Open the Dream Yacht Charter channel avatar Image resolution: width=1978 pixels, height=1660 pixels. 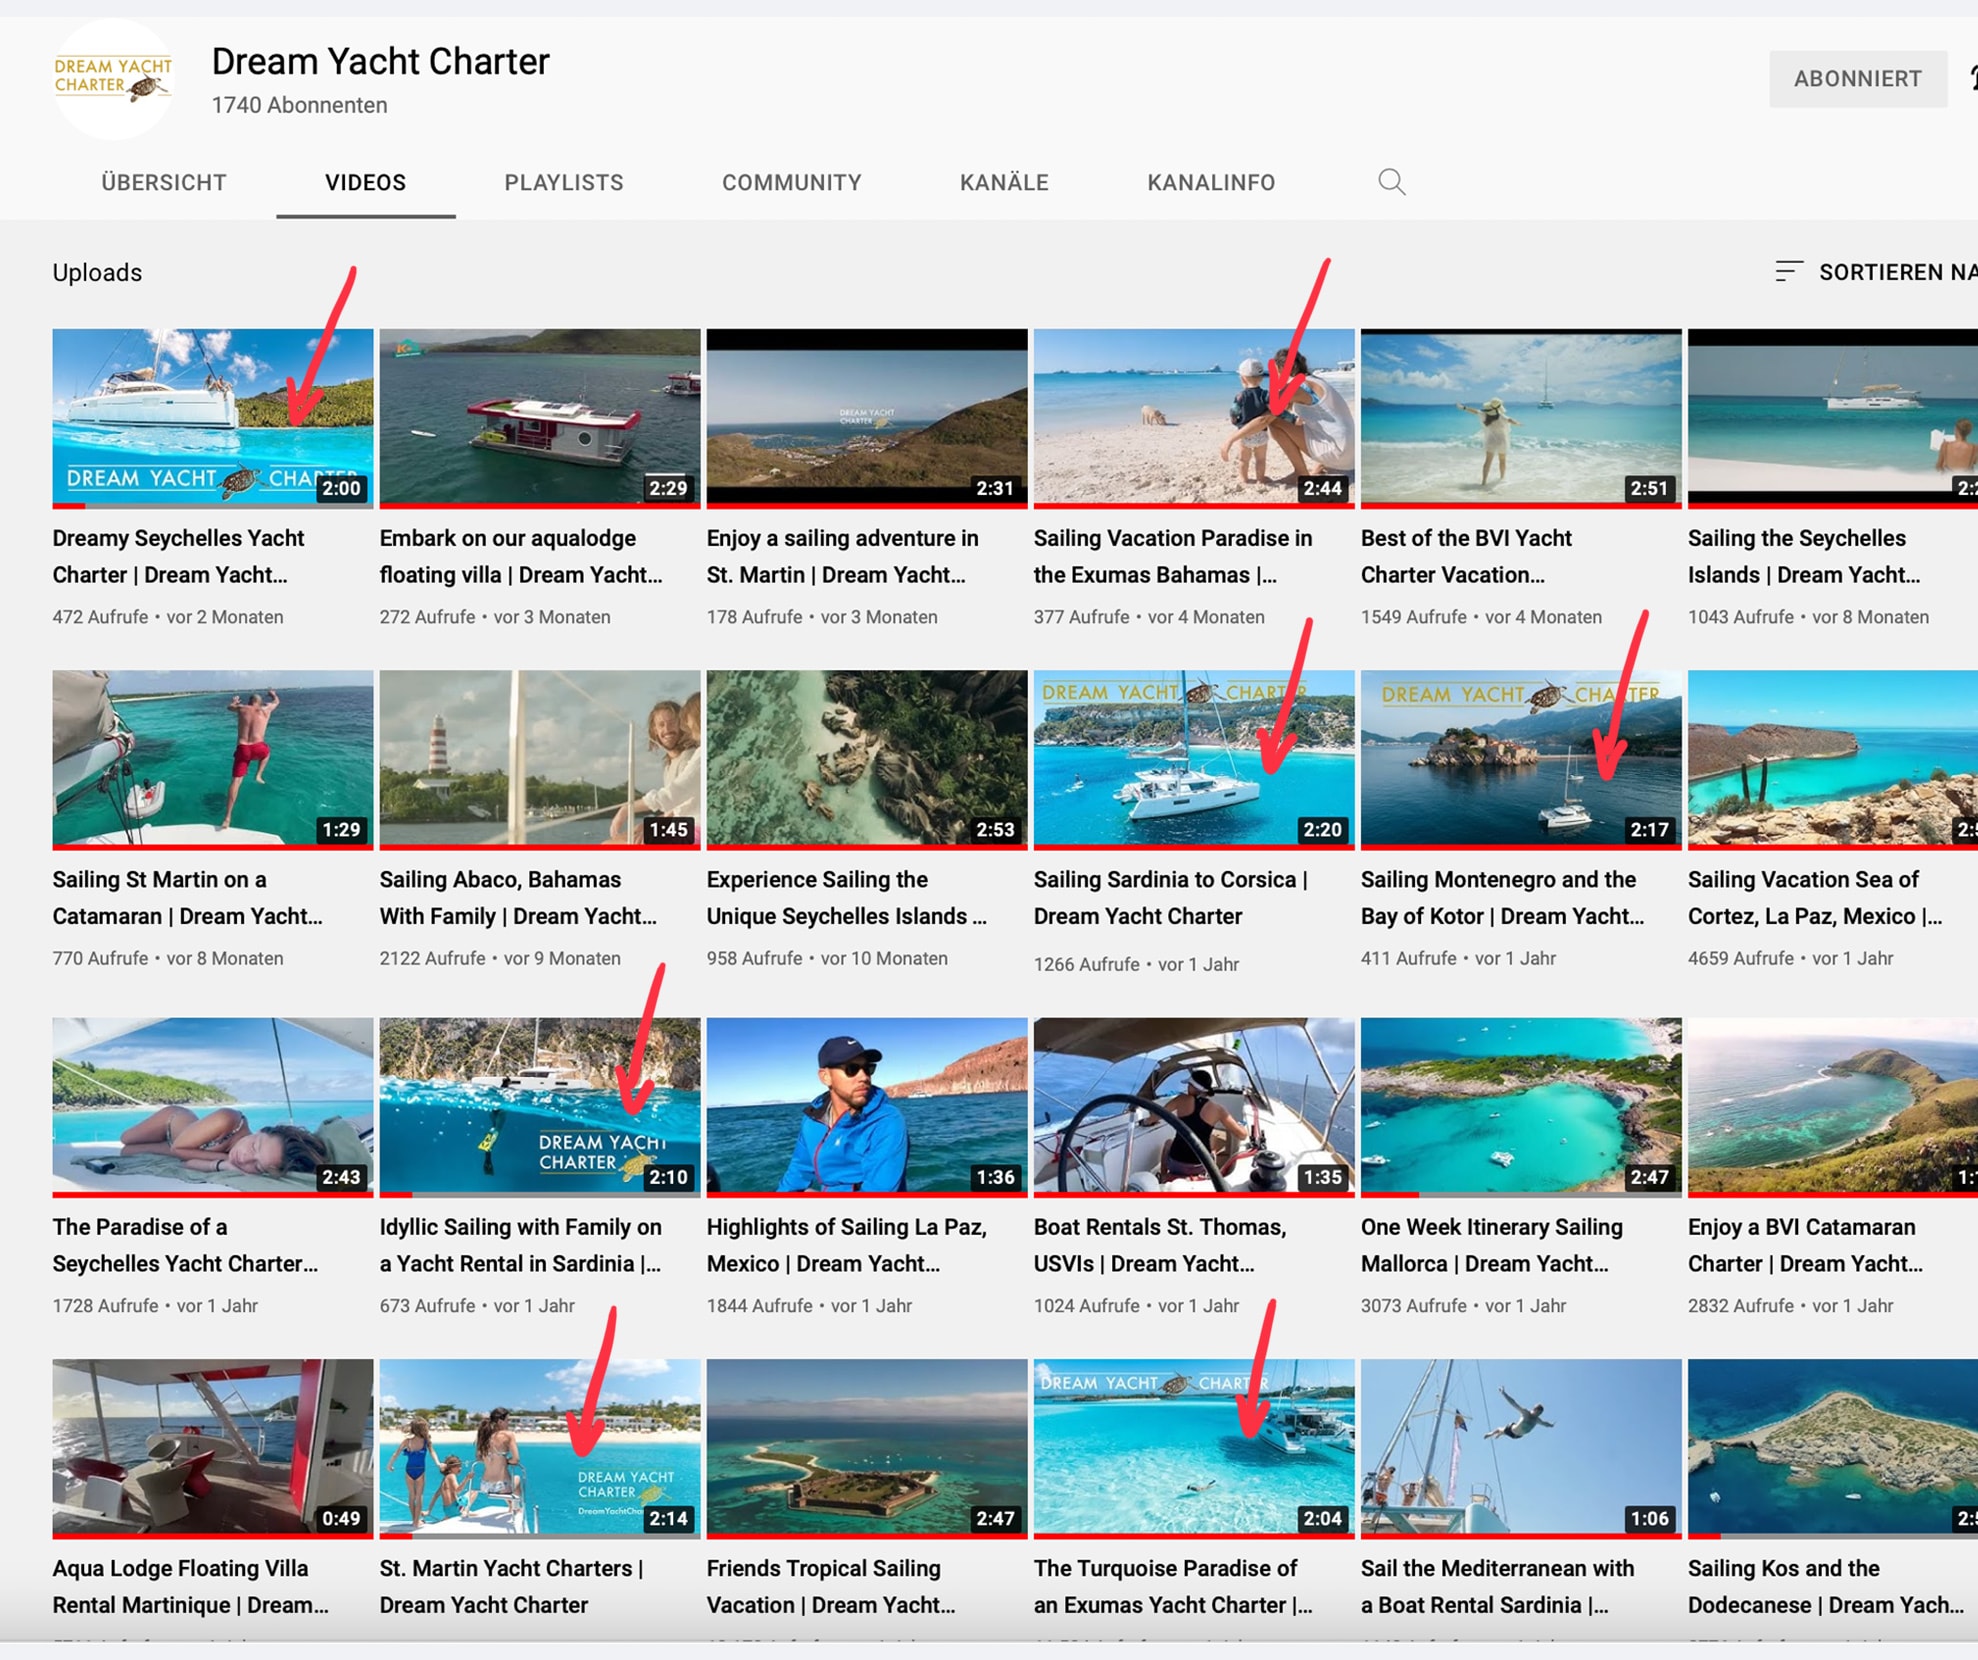(x=113, y=78)
